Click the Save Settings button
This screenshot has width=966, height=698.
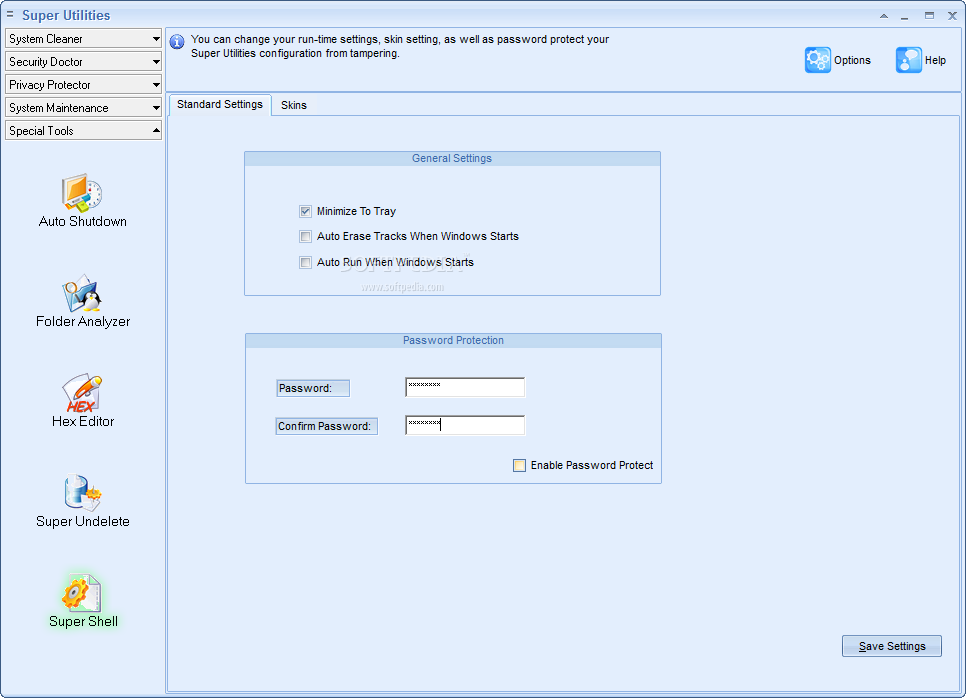coord(891,646)
